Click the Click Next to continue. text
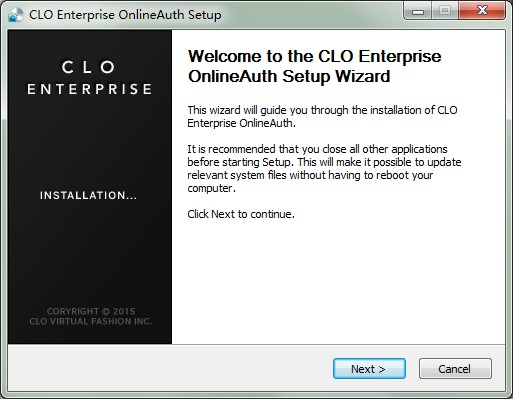This screenshot has width=513, height=399. 241,214
